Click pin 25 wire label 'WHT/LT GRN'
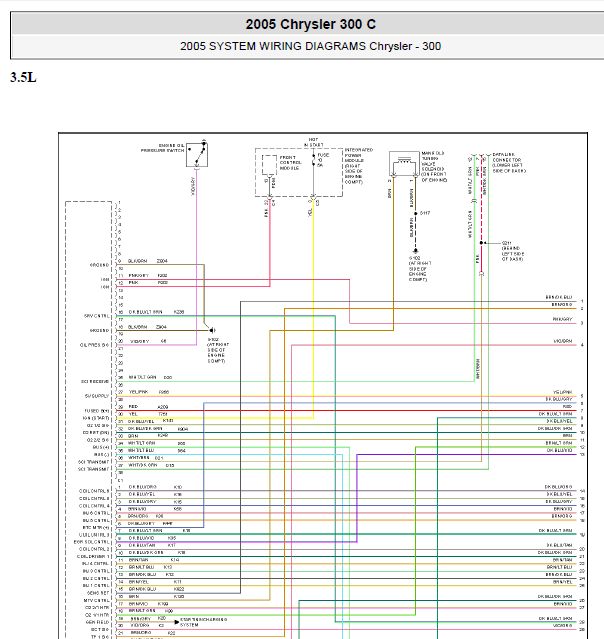This screenshot has height=639, width=604. click(142, 377)
